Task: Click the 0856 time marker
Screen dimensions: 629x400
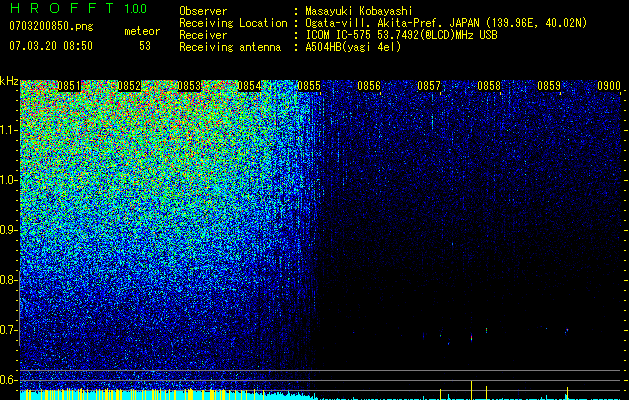Action: tap(369, 86)
